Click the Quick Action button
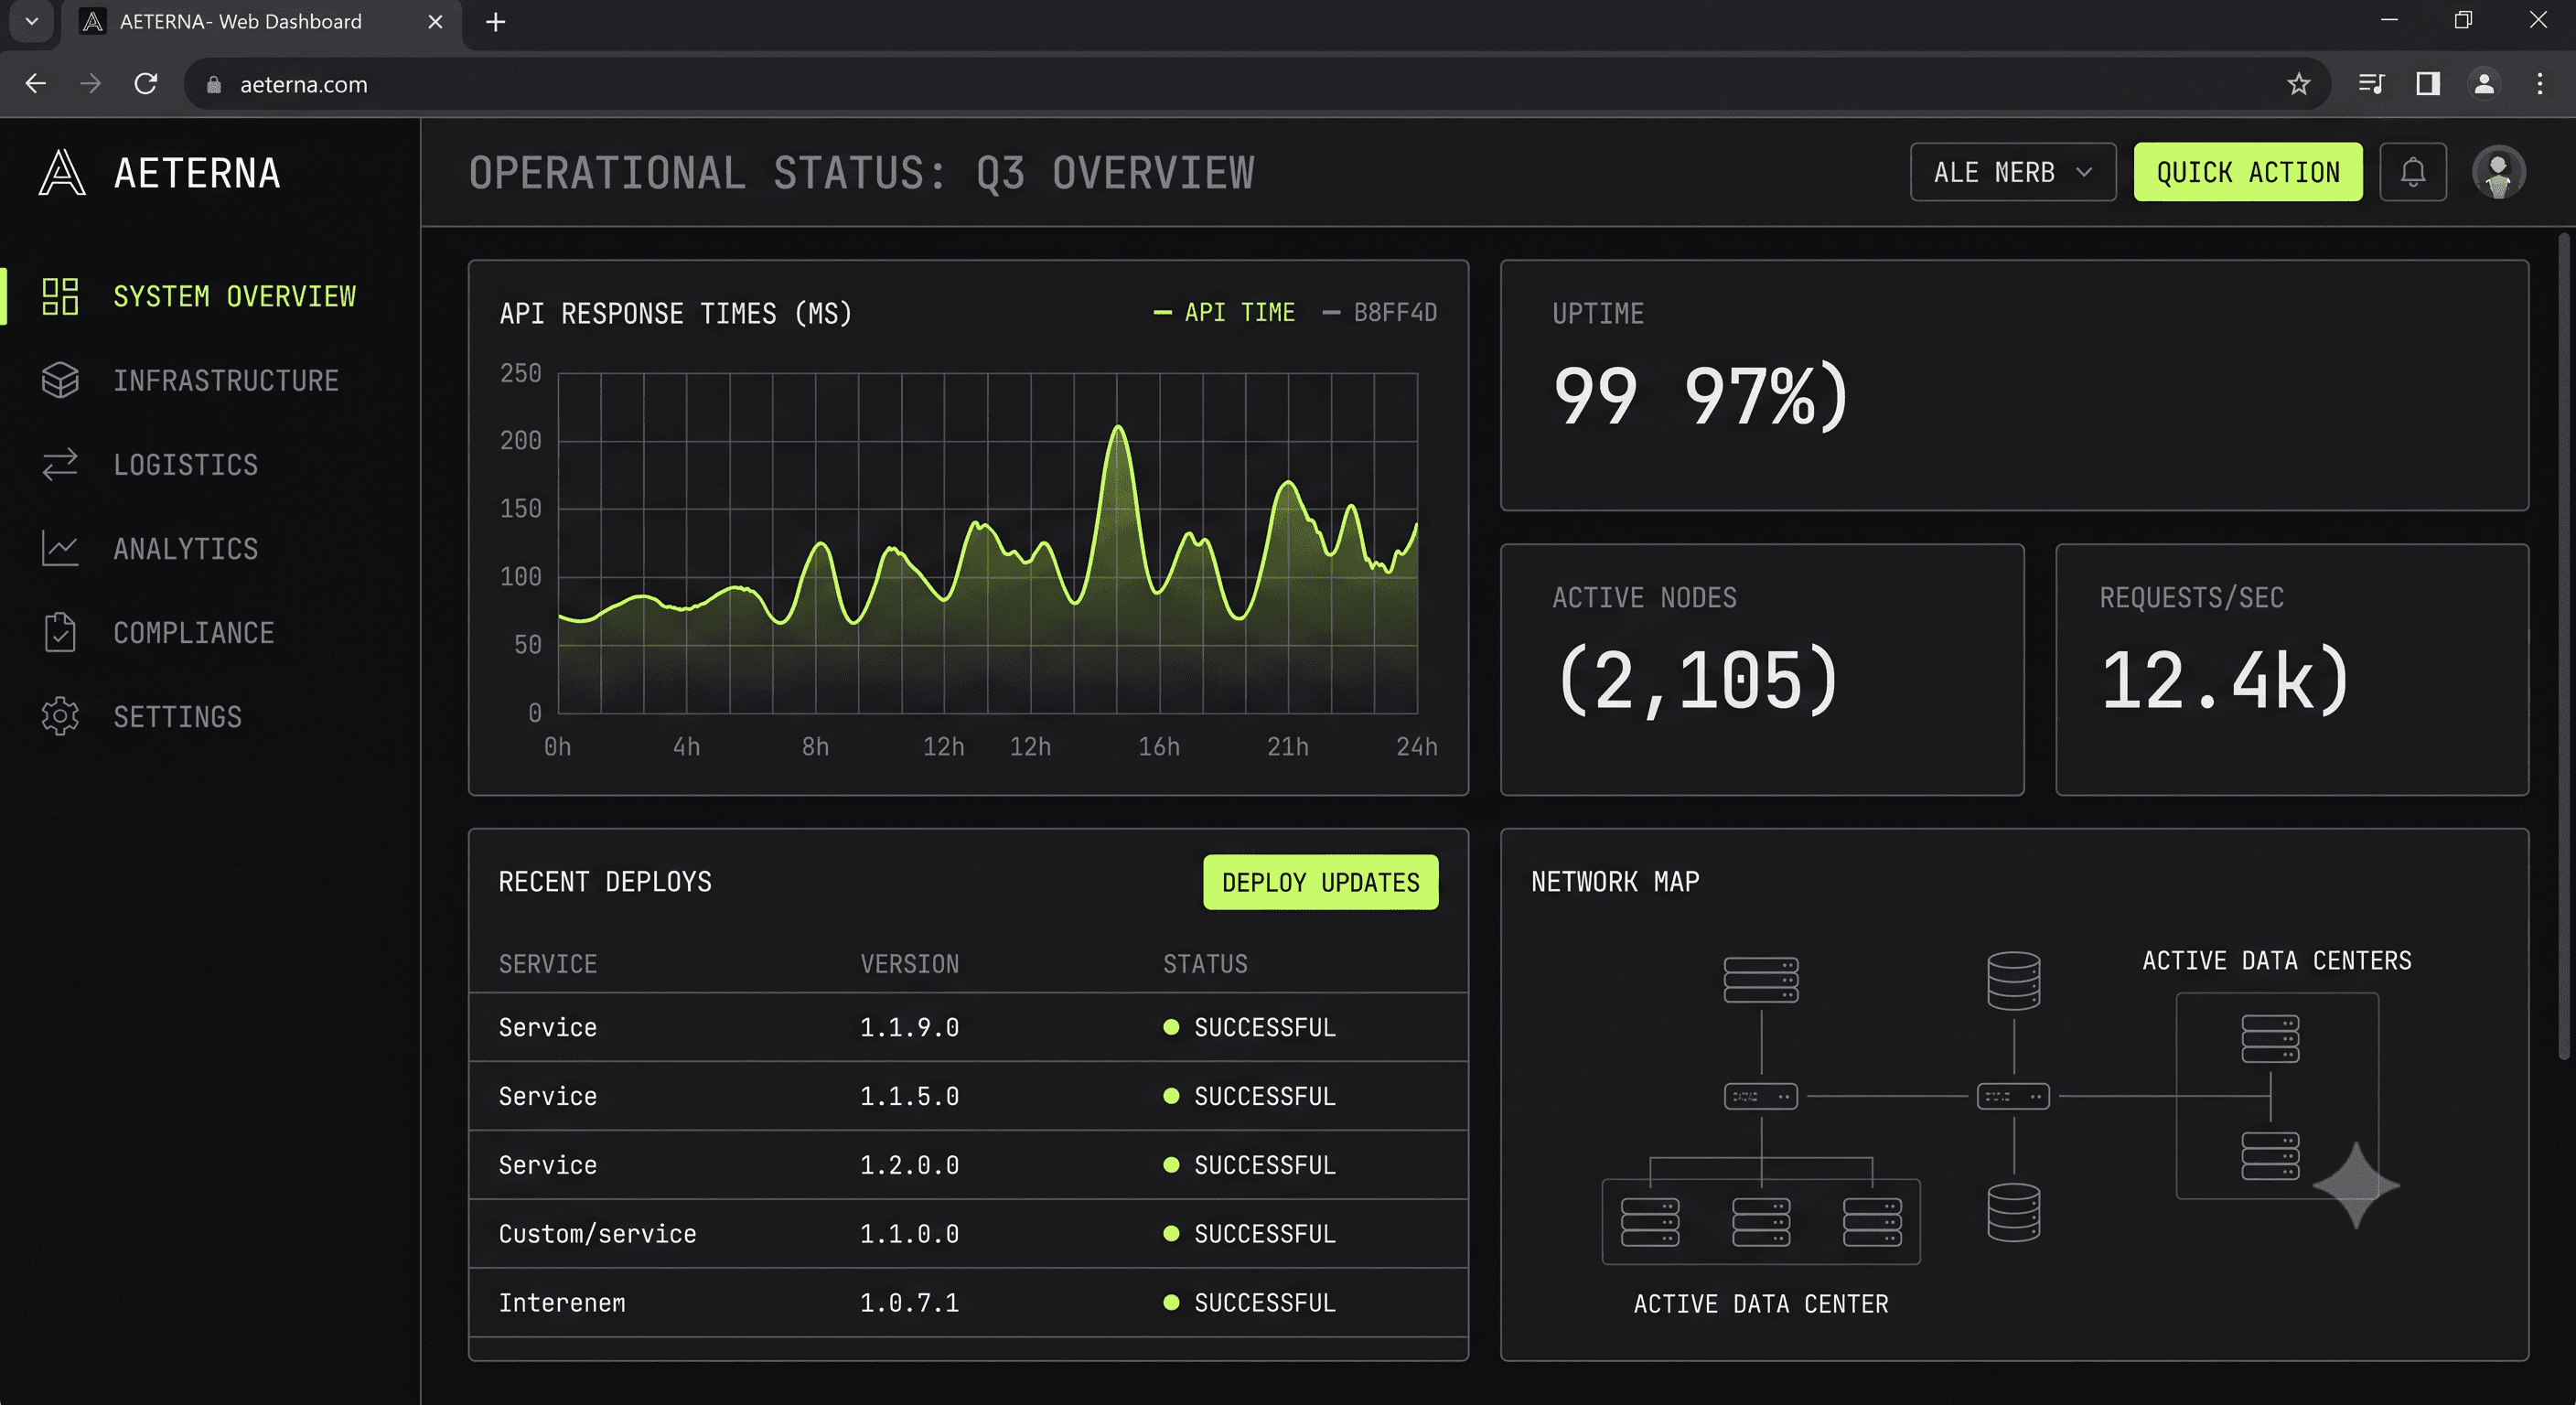Viewport: 2576px width, 1405px height. (2247, 172)
